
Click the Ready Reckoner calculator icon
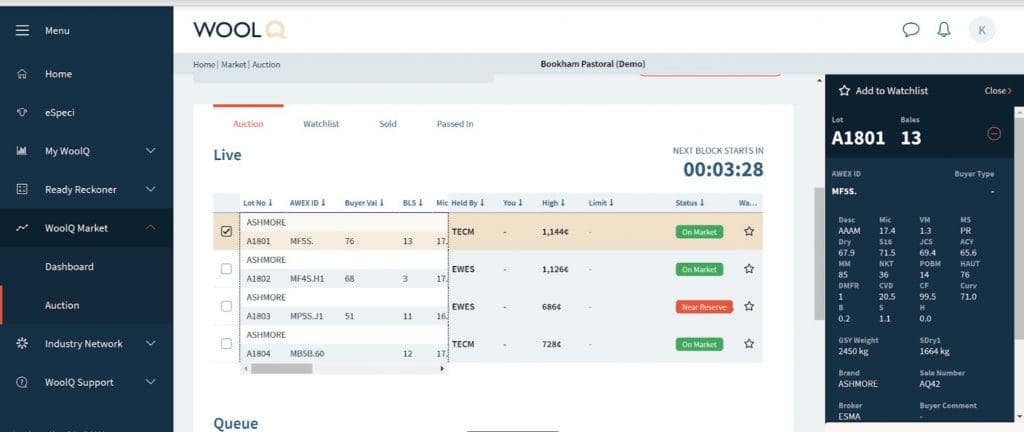[x=22, y=189]
